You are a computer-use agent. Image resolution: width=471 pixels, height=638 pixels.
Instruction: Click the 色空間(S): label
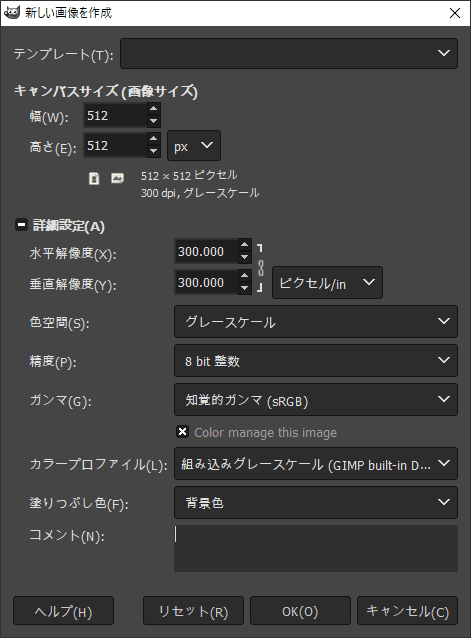click(59, 323)
